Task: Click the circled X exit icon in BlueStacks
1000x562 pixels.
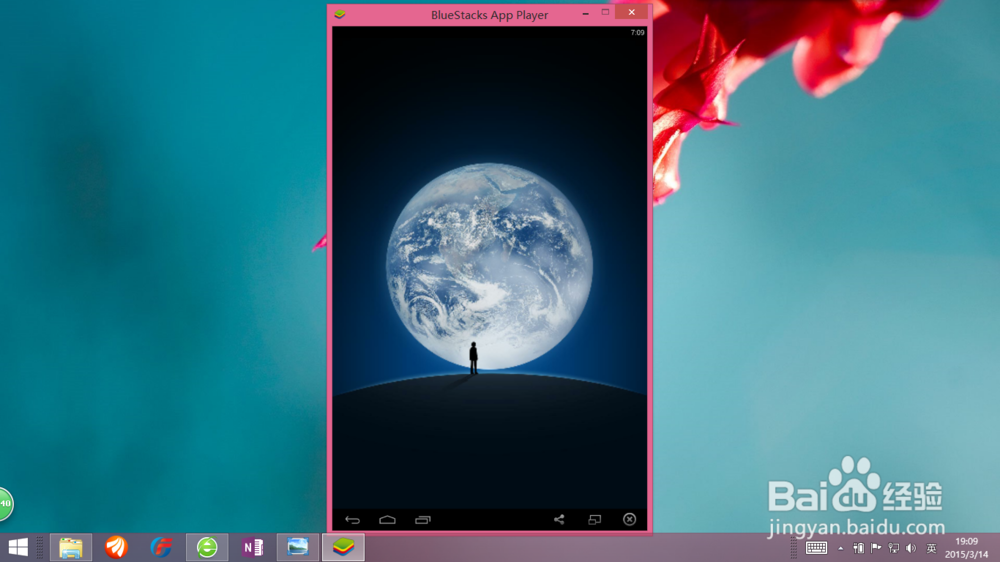Action: point(629,519)
